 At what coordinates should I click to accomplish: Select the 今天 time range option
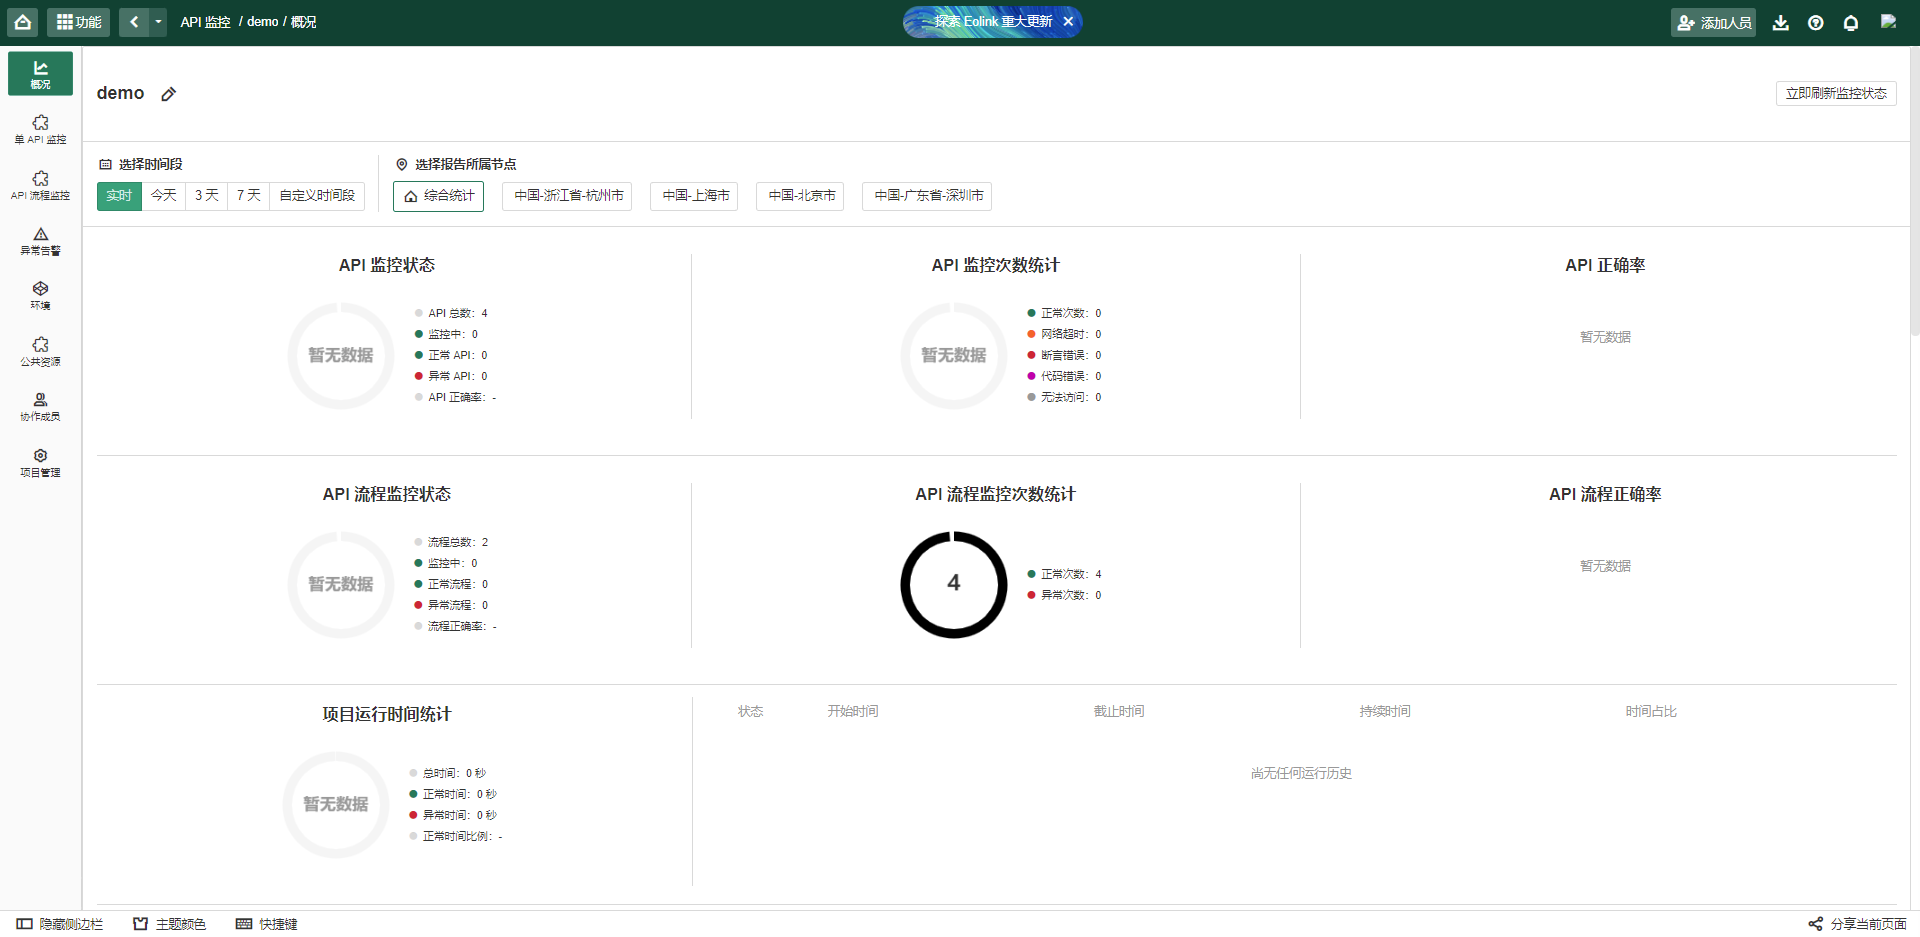pyautogui.click(x=164, y=196)
